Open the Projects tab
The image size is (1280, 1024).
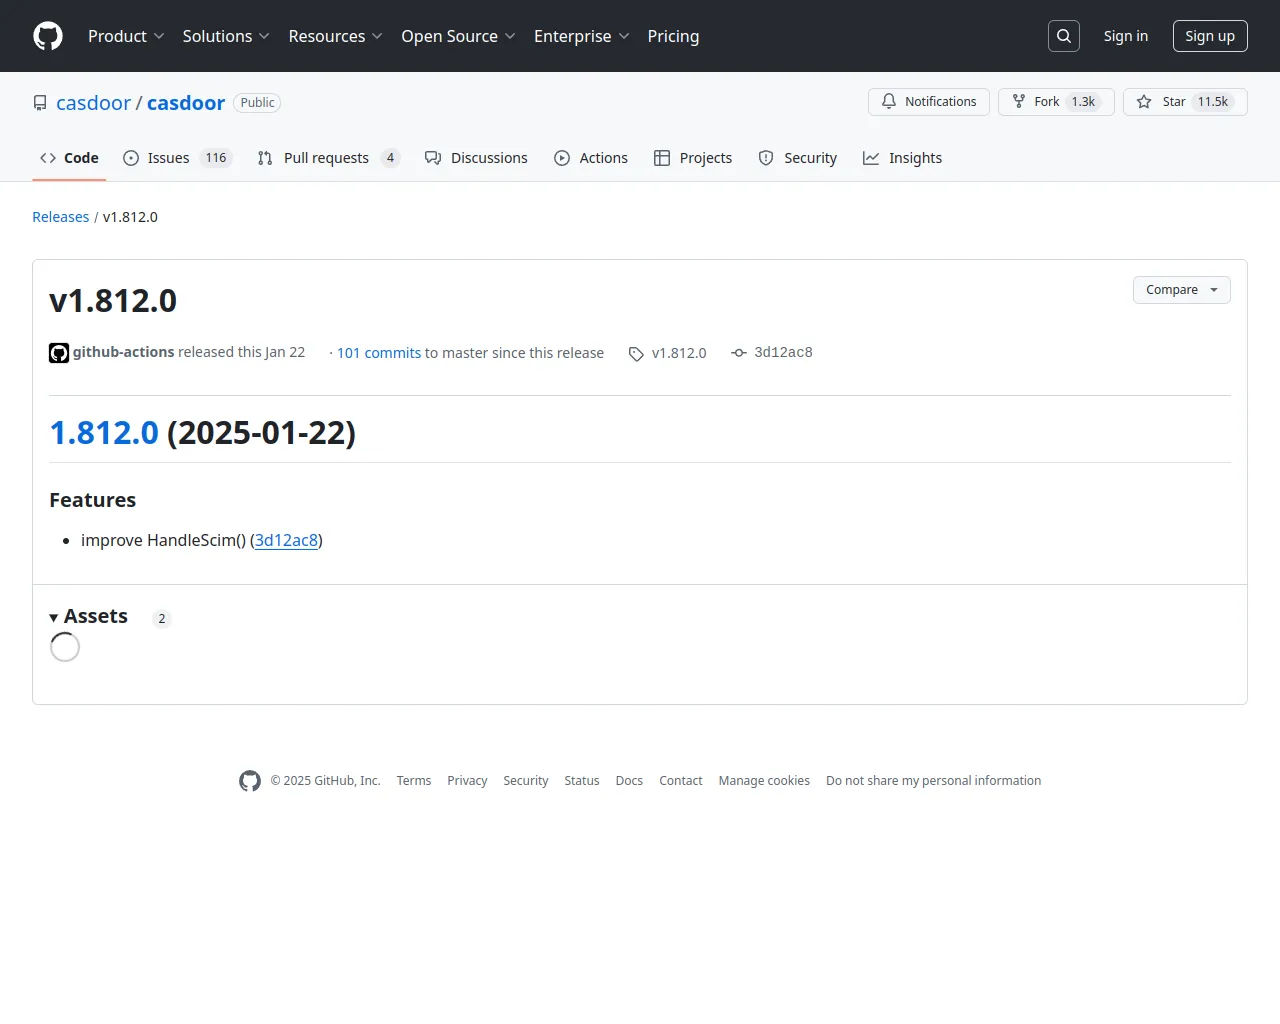(x=693, y=158)
